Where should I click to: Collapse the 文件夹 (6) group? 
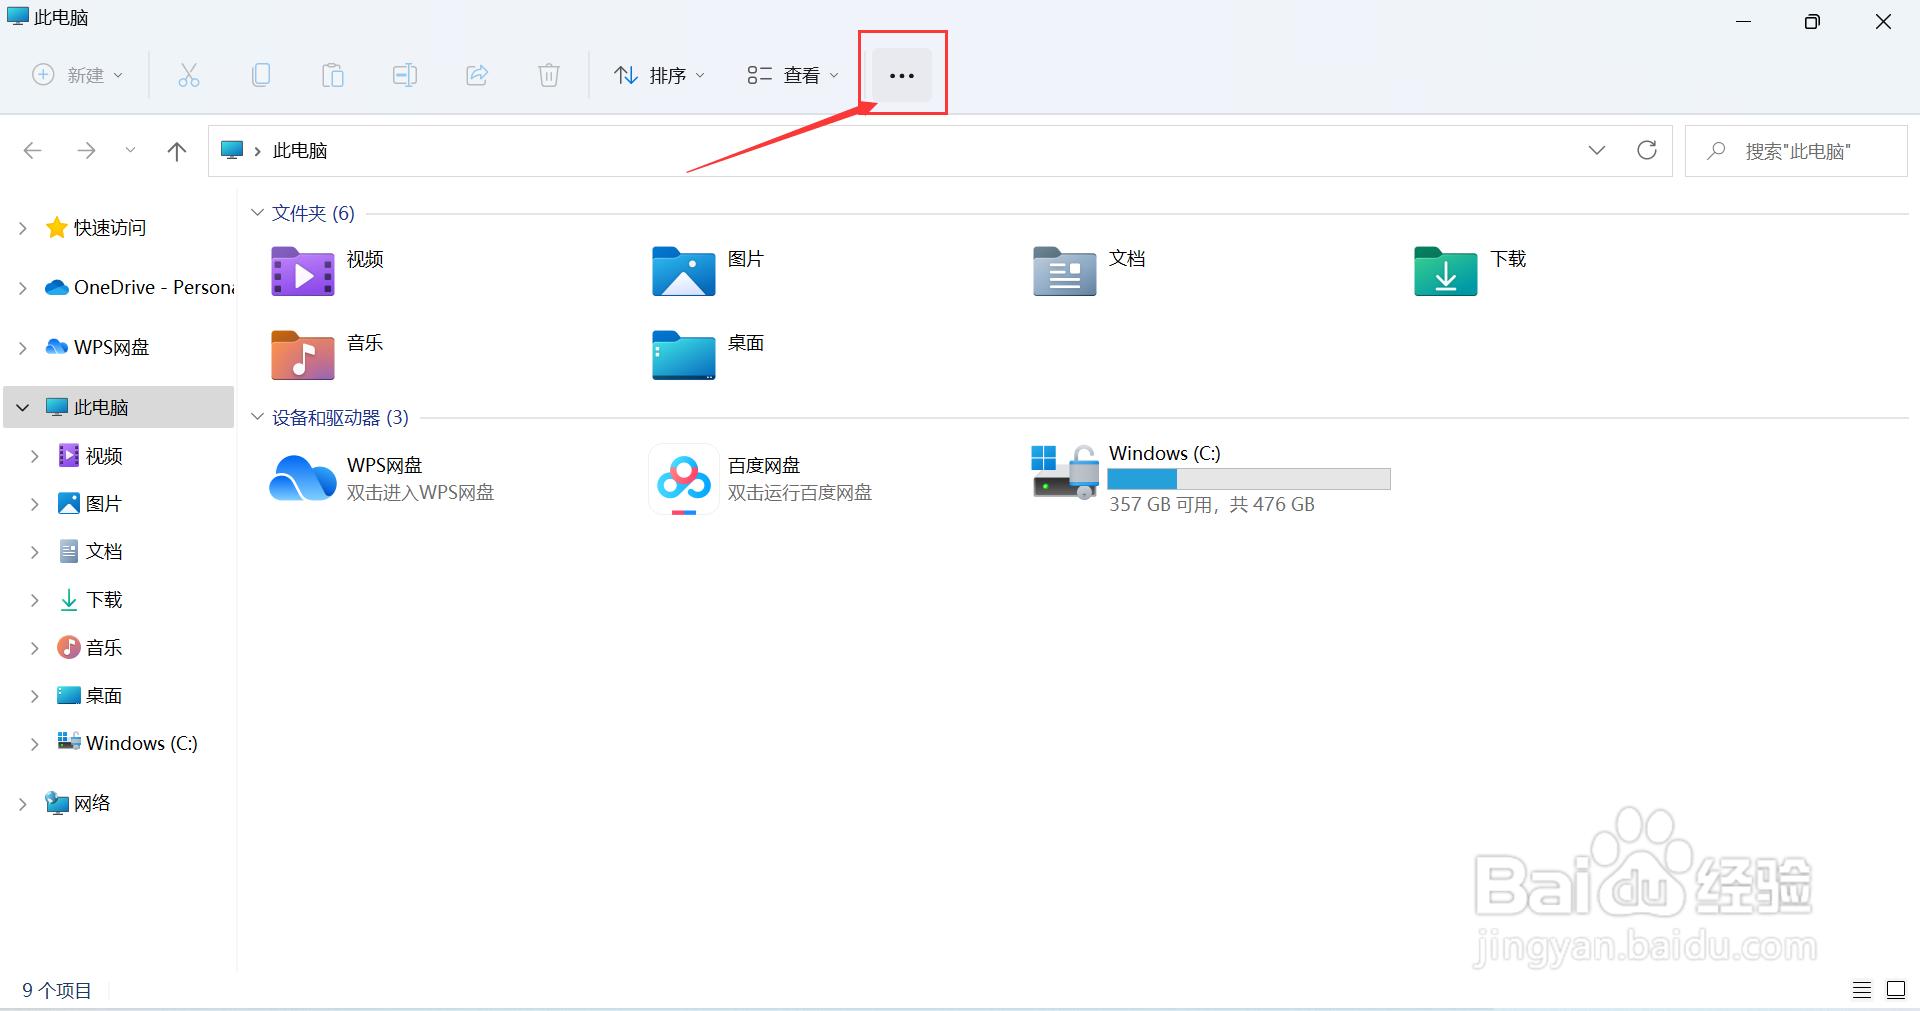pyautogui.click(x=257, y=213)
